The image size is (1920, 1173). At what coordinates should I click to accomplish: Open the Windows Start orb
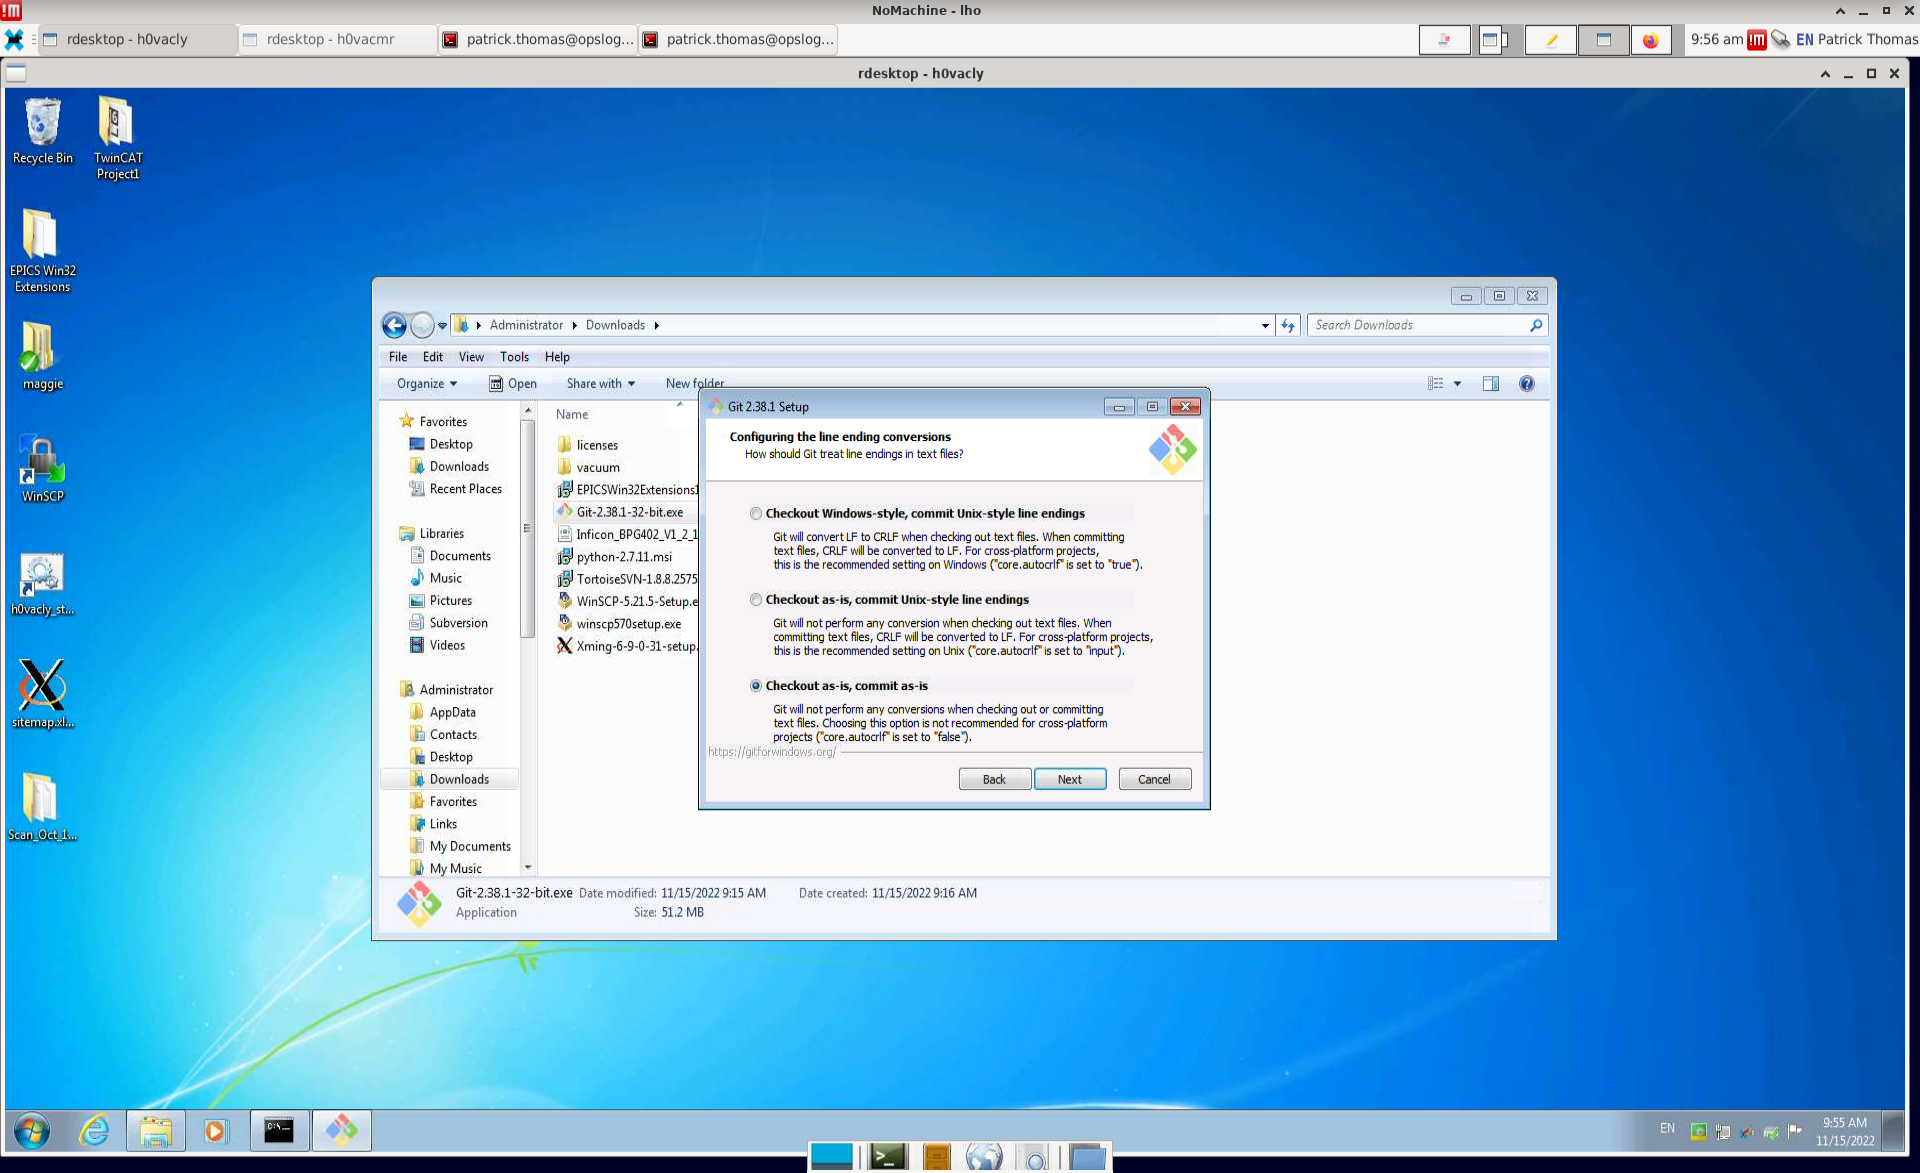point(32,1131)
